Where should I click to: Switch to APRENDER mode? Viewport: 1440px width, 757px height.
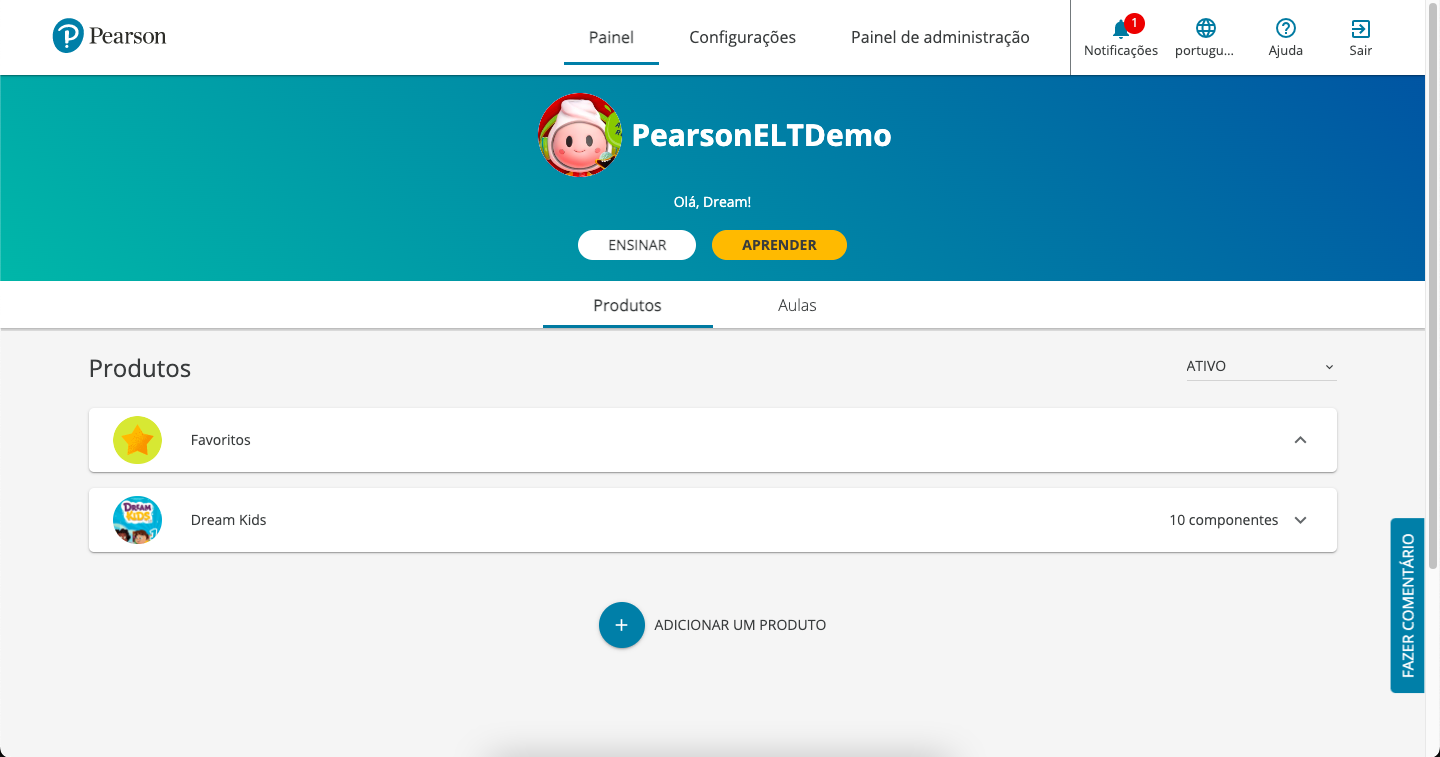click(779, 245)
